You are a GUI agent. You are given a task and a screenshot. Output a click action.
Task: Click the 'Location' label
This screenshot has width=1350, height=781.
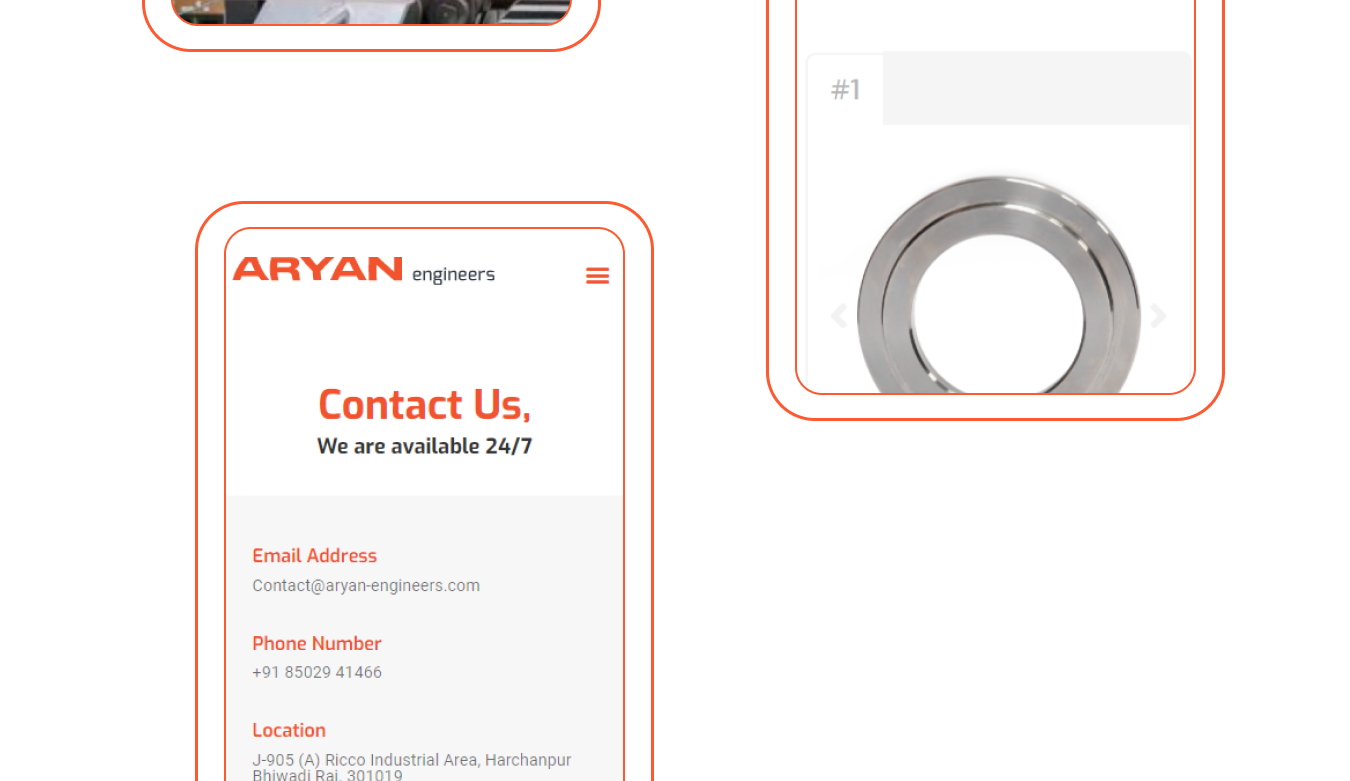pyautogui.click(x=289, y=730)
